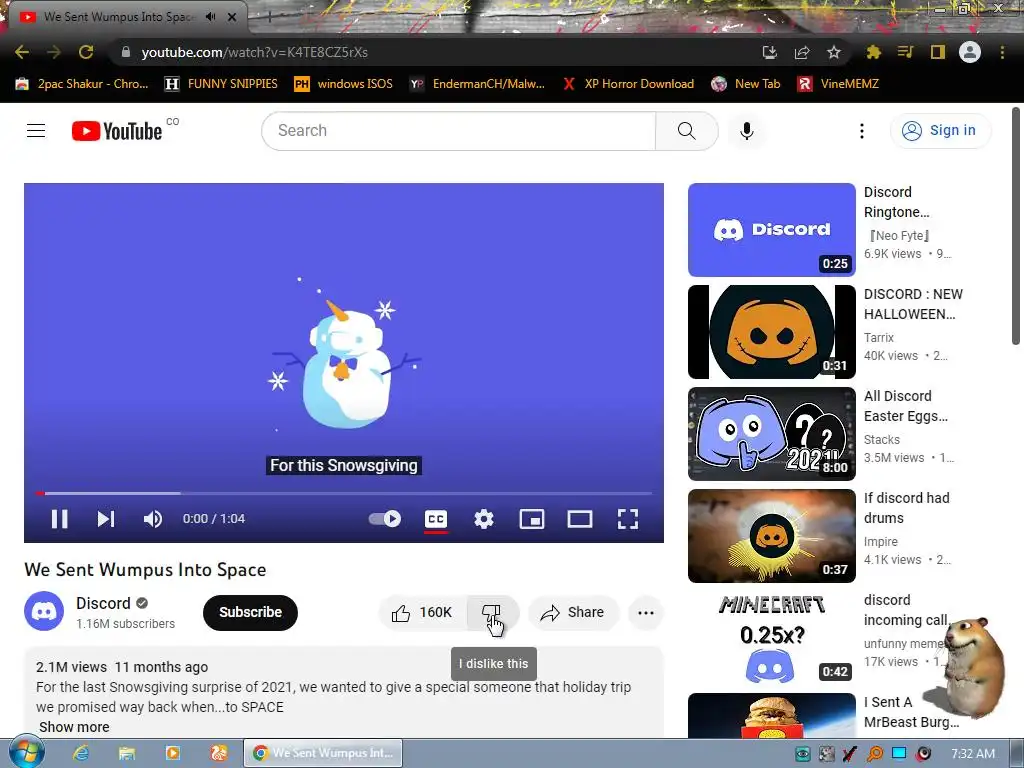The height and width of the screenshot is (768, 1024).
Task: Open All Discord Easter Eggs thumbnail
Action: click(x=771, y=434)
